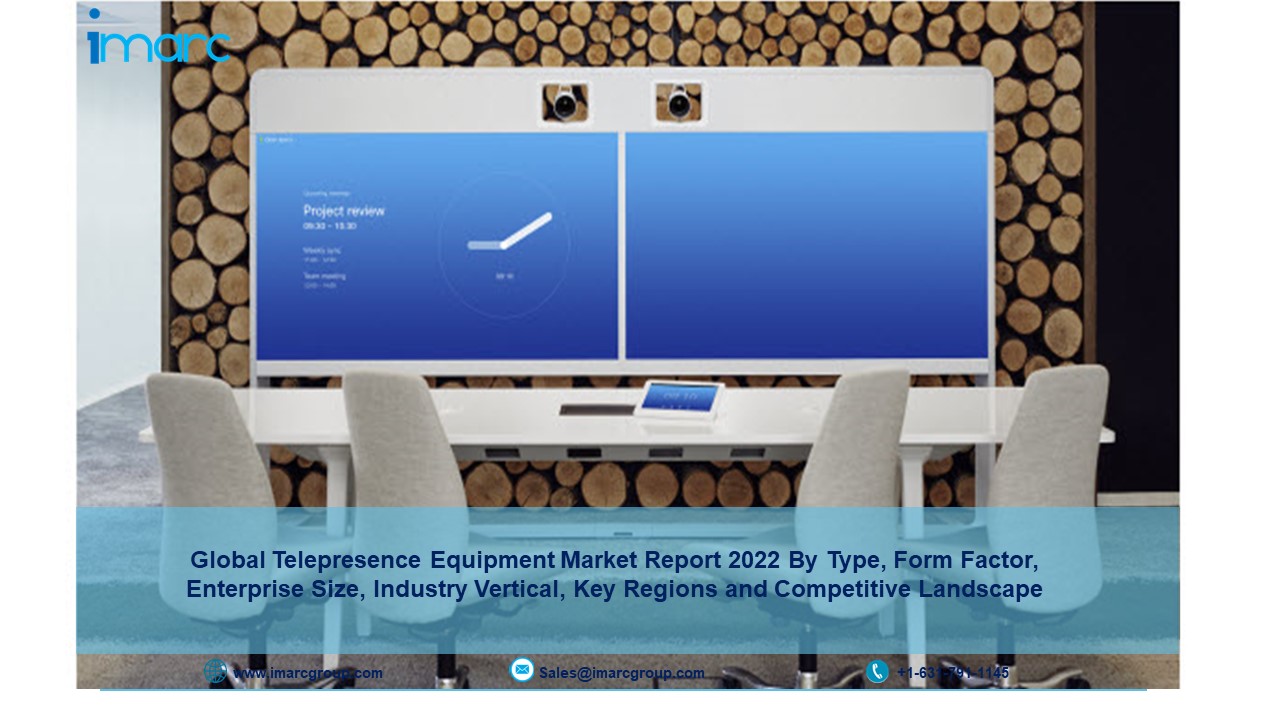Click the imarc logo
Viewport: 1280px width, 720px height.
(158, 37)
